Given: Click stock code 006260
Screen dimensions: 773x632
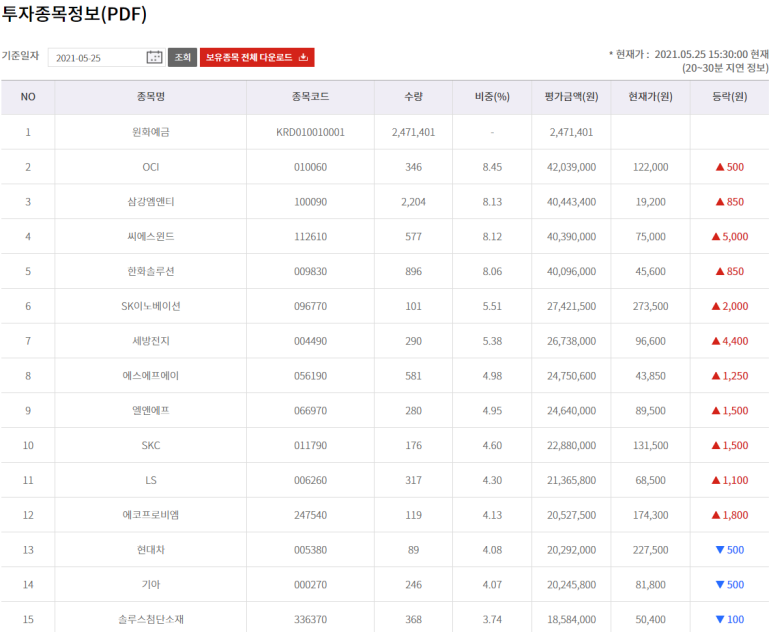Looking at the screenshot, I should pyautogui.click(x=311, y=480).
